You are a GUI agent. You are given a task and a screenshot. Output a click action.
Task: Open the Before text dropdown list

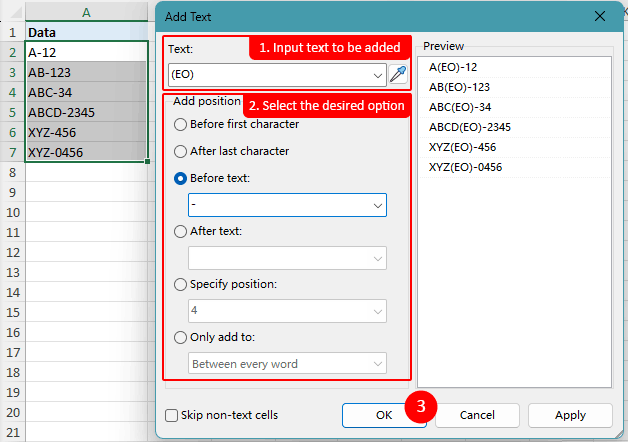coord(377,205)
